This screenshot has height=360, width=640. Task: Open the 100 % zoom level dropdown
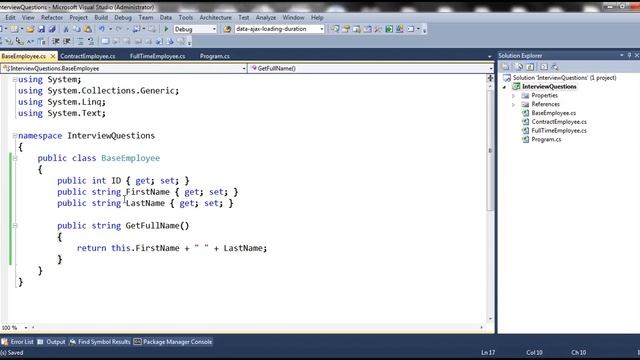pyautogui.click(x=26, y=328)
